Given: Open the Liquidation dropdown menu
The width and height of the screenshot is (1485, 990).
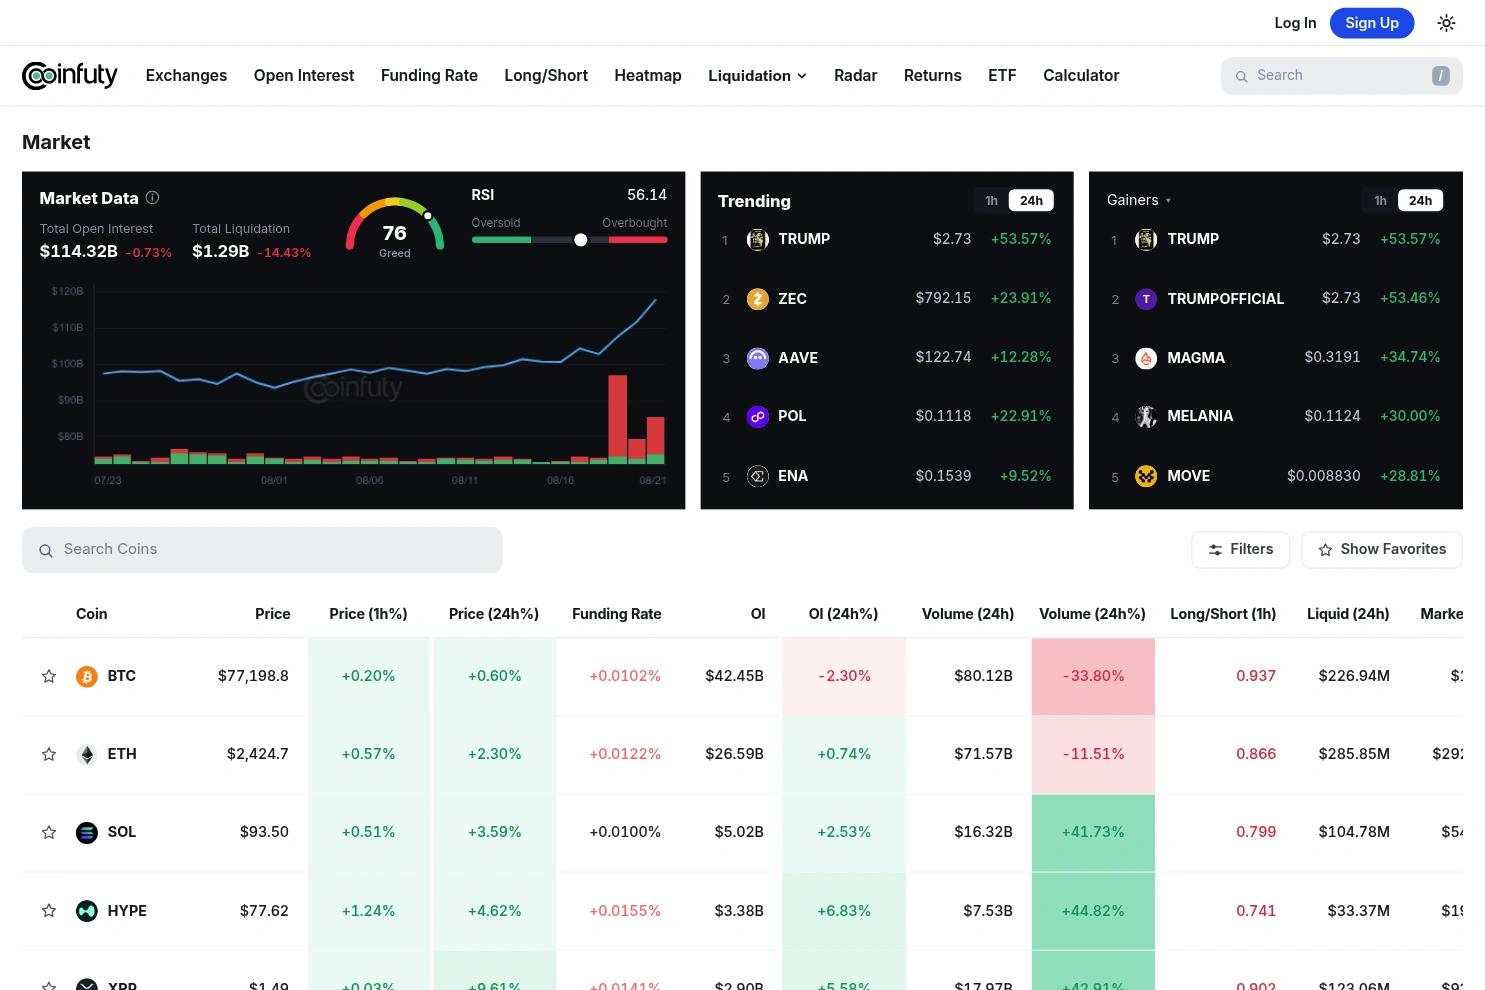Looking at the screenshot, I should point(757,76).
